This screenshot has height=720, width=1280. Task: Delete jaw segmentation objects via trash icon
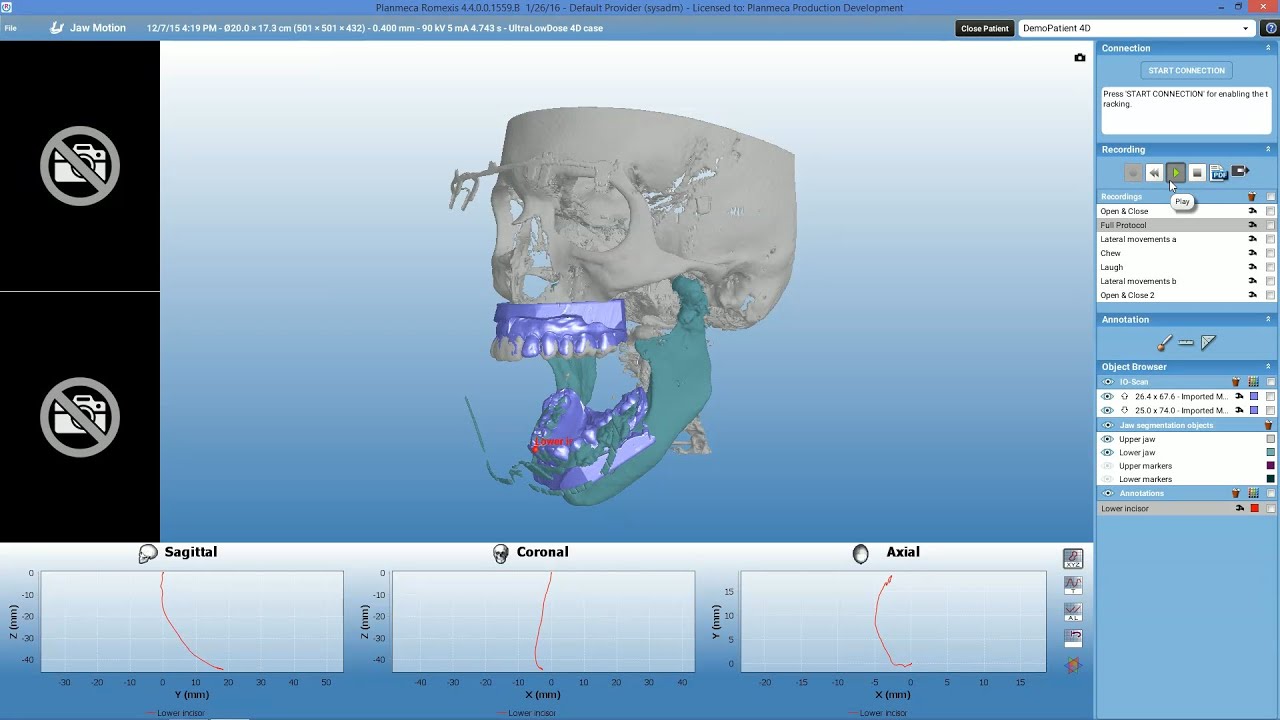[x=1268, y=425]
